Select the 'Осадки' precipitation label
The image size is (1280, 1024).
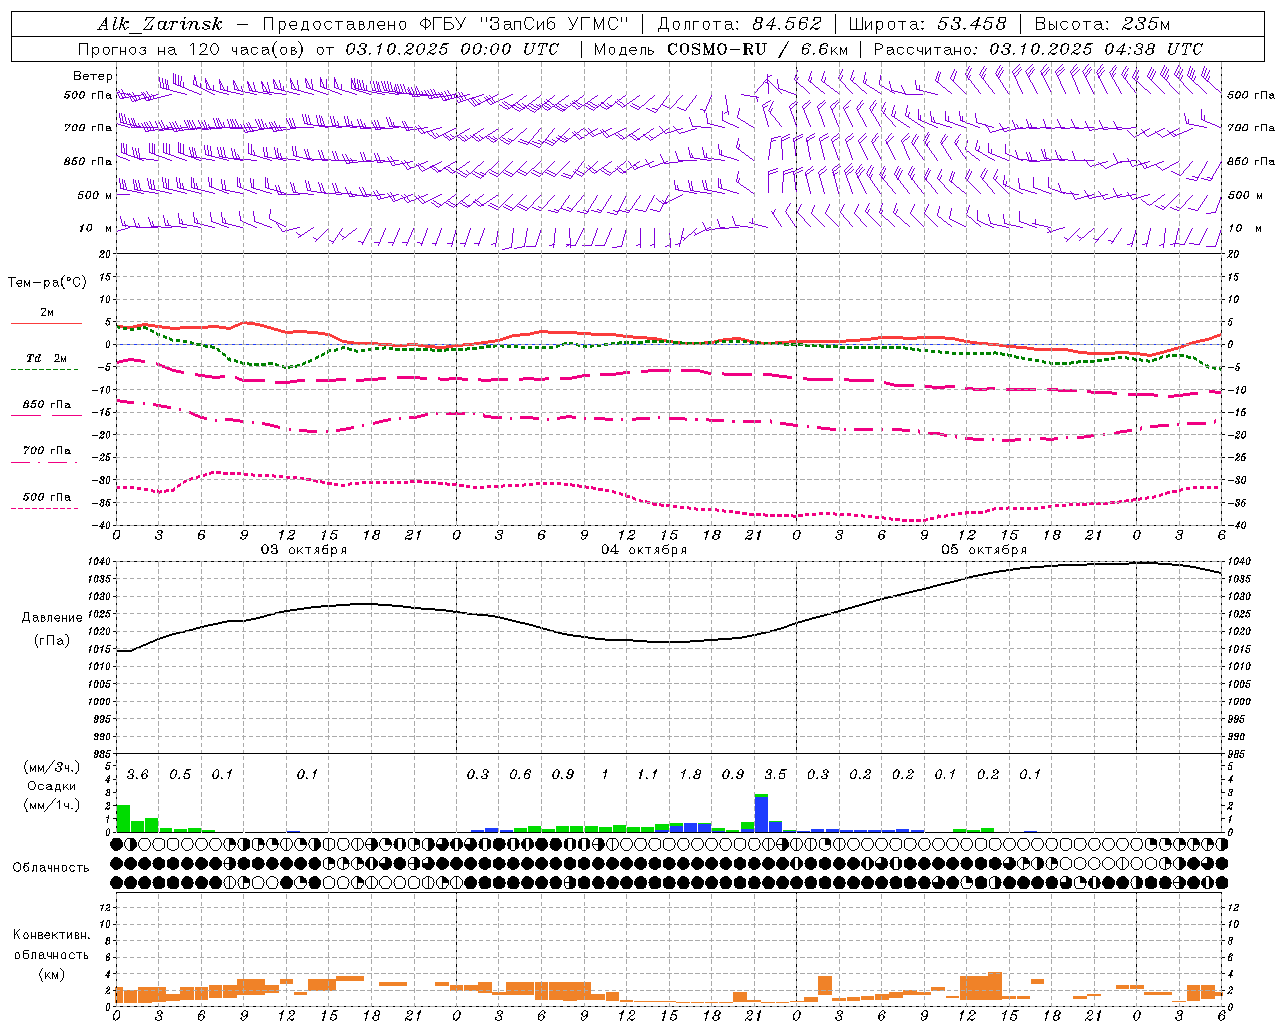pyautogui.click(x=51, y=786)
